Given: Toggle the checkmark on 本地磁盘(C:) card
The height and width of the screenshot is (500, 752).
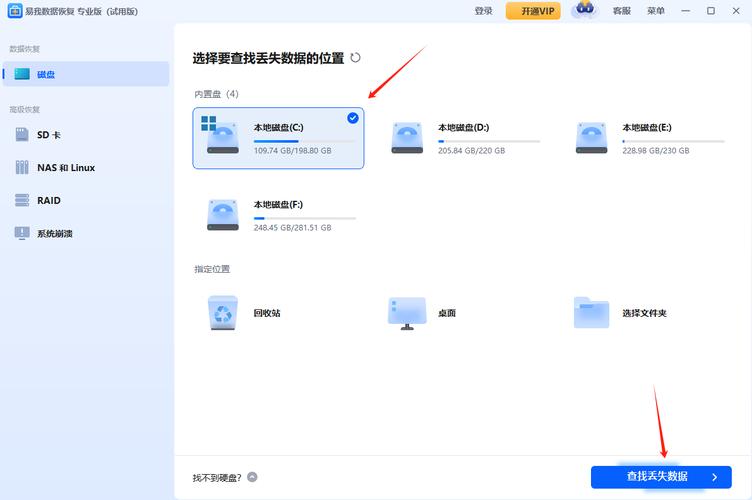Looking at the screenshot, I should (353, 118).
